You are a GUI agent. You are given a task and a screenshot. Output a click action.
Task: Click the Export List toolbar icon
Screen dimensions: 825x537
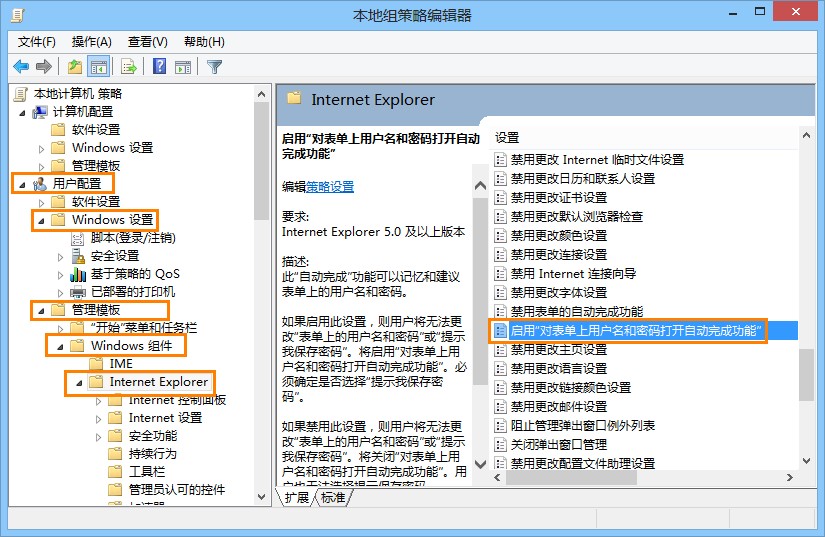click(x=128, y=67)
